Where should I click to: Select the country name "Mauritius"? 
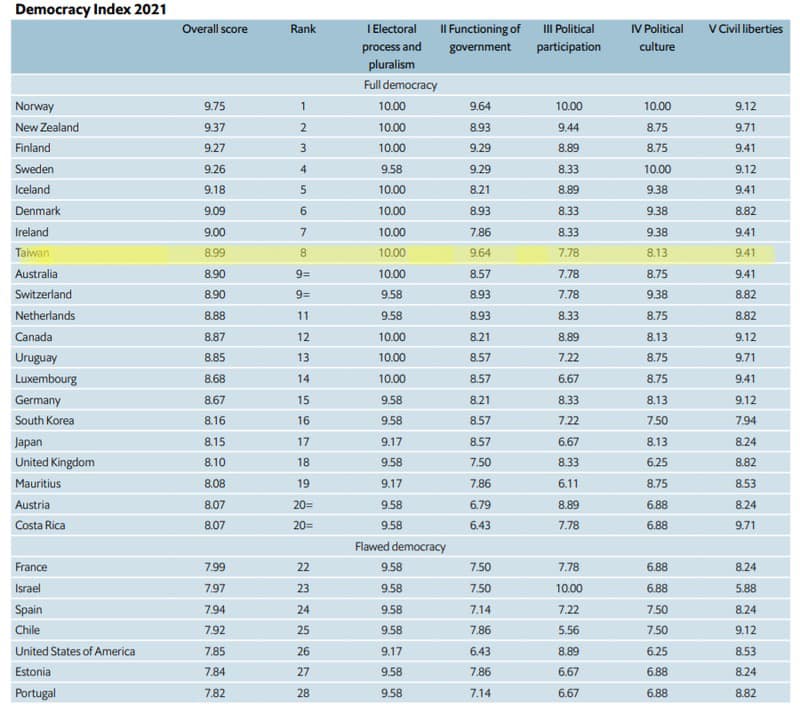tap(38, 484)
